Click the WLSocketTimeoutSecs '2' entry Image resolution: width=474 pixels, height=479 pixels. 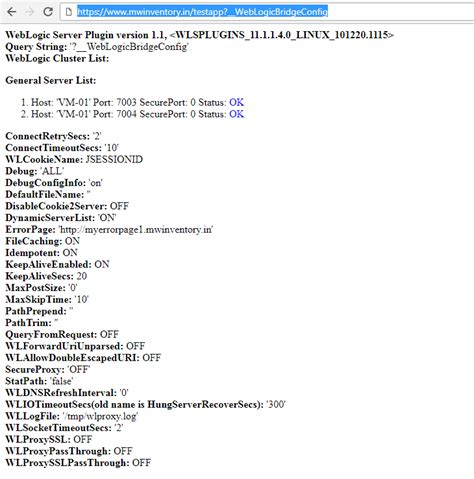click(64, 428)
